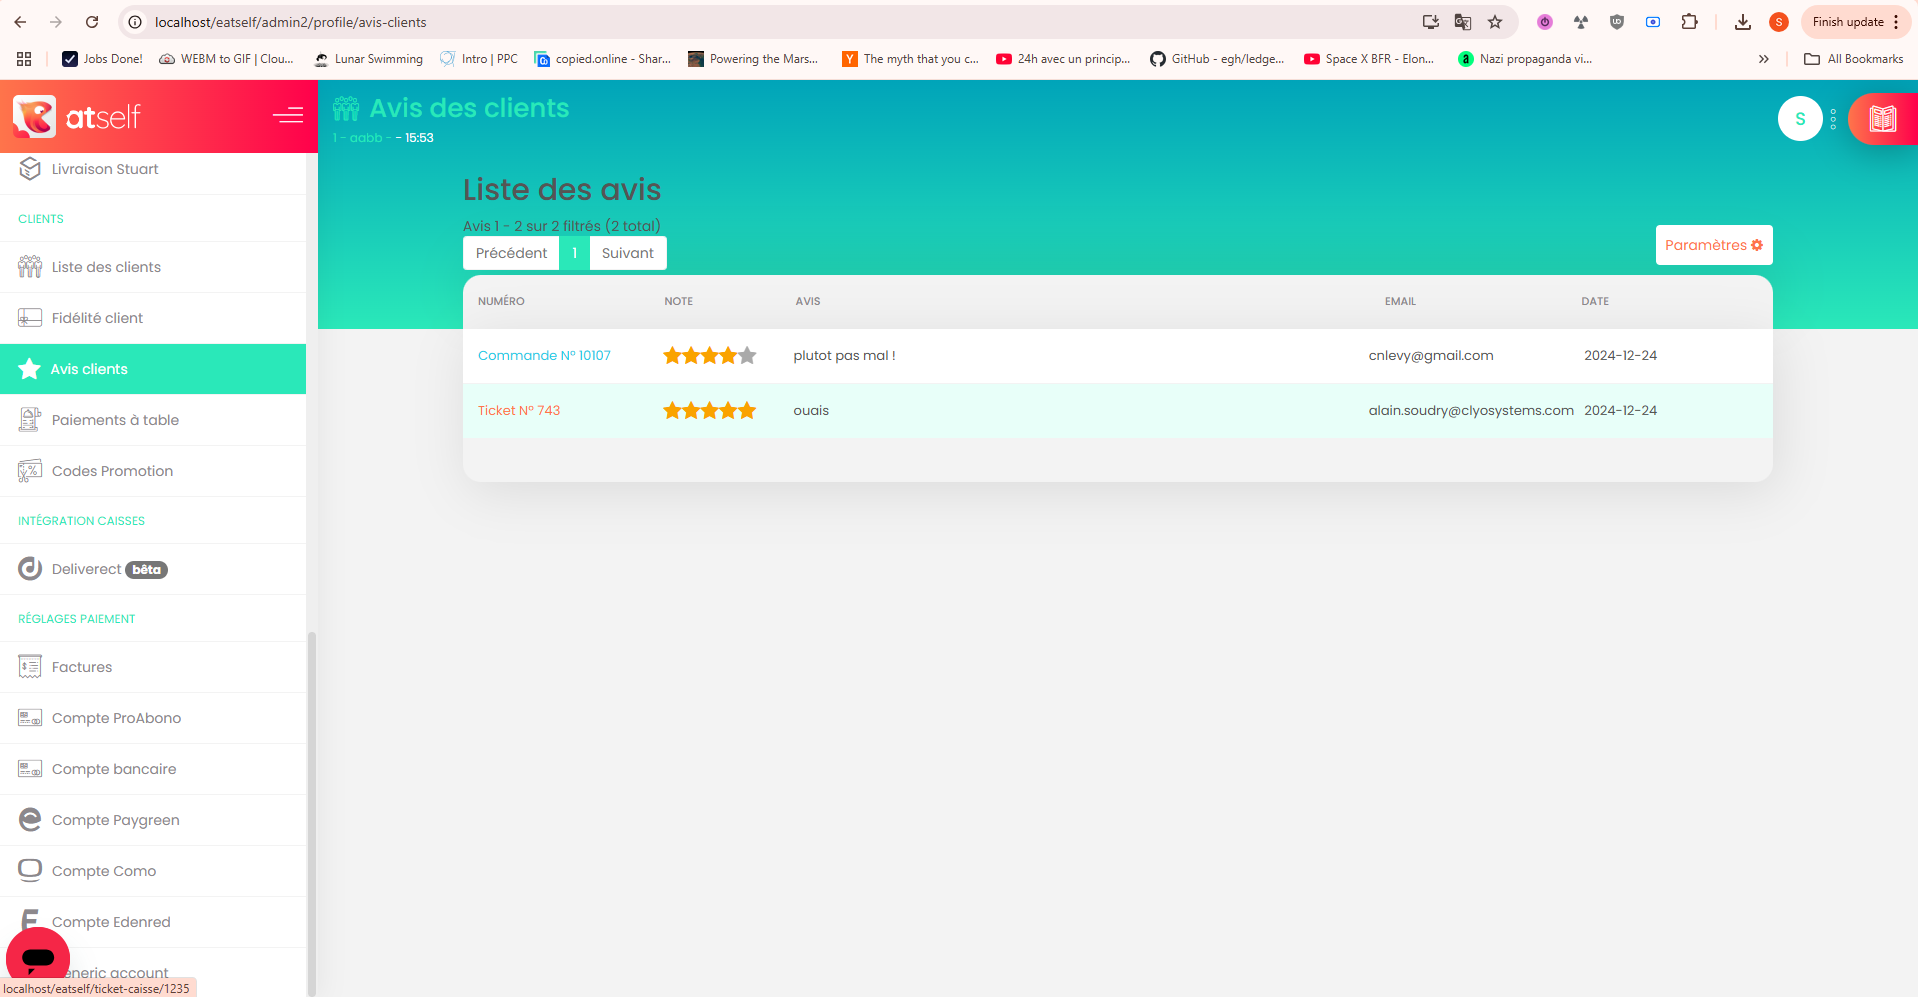Open Paiements à table menu item
Viewport: 1918px width, 997px height.
(x=153, y=420)
